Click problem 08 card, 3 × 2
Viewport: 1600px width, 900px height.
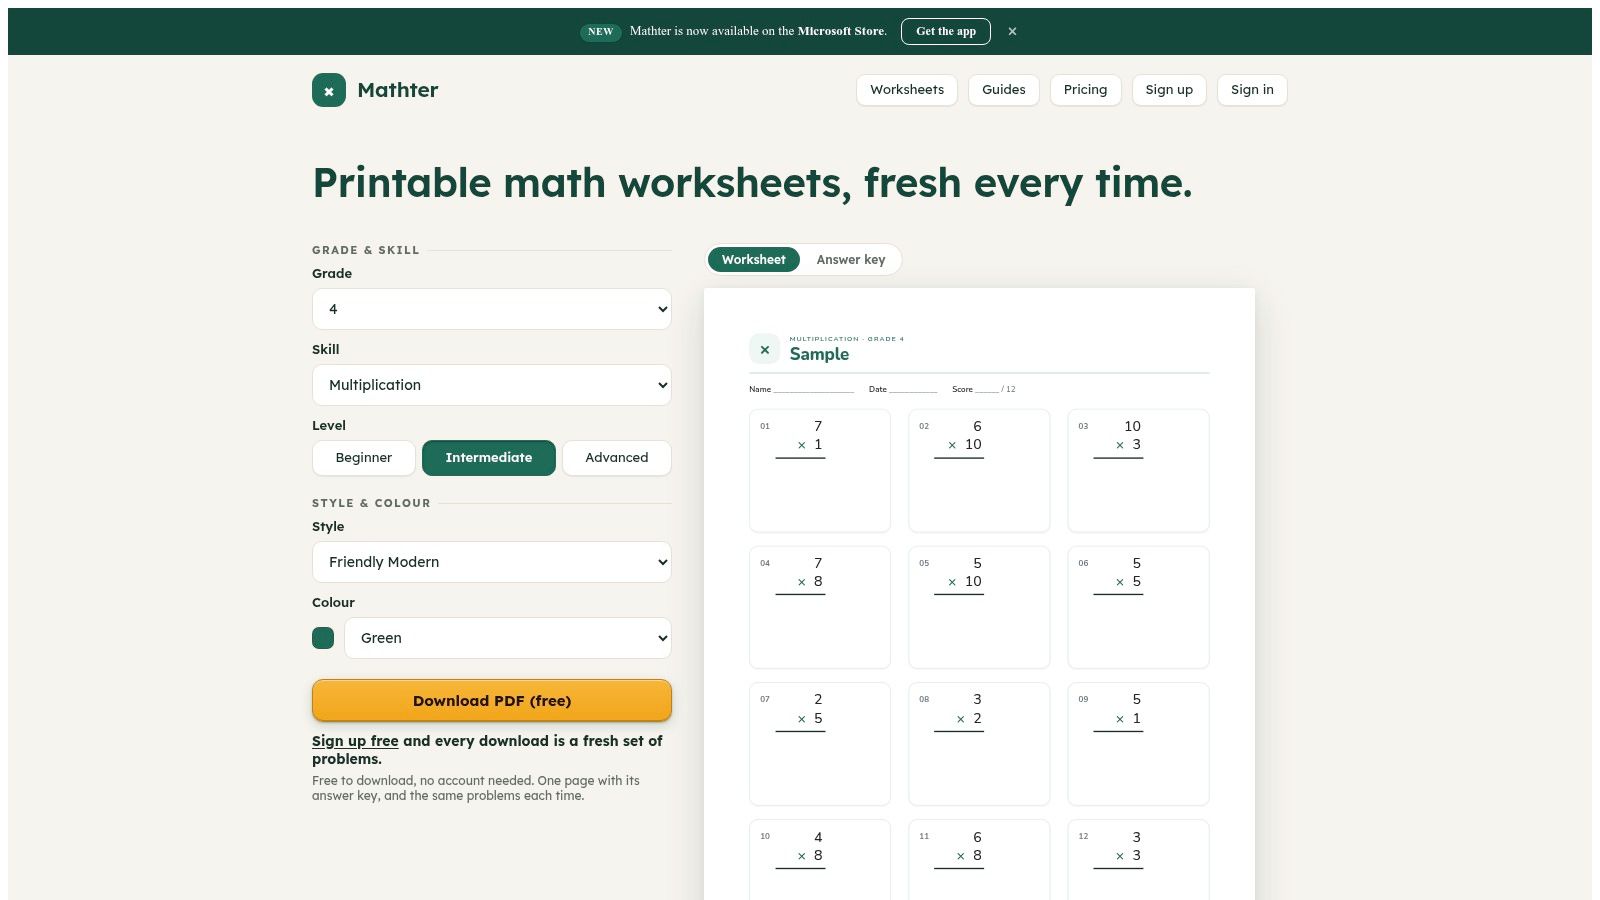pos(979,744)
